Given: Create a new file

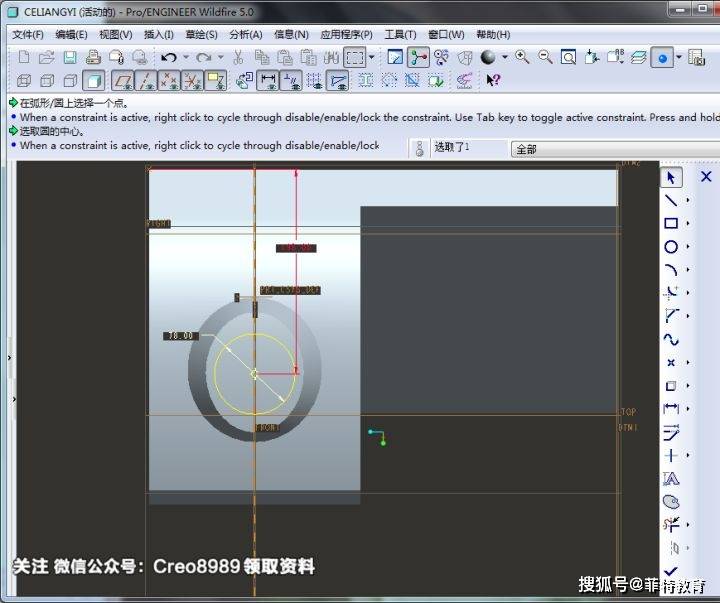Looking at the screenshot, I should [x=23, y=57].
